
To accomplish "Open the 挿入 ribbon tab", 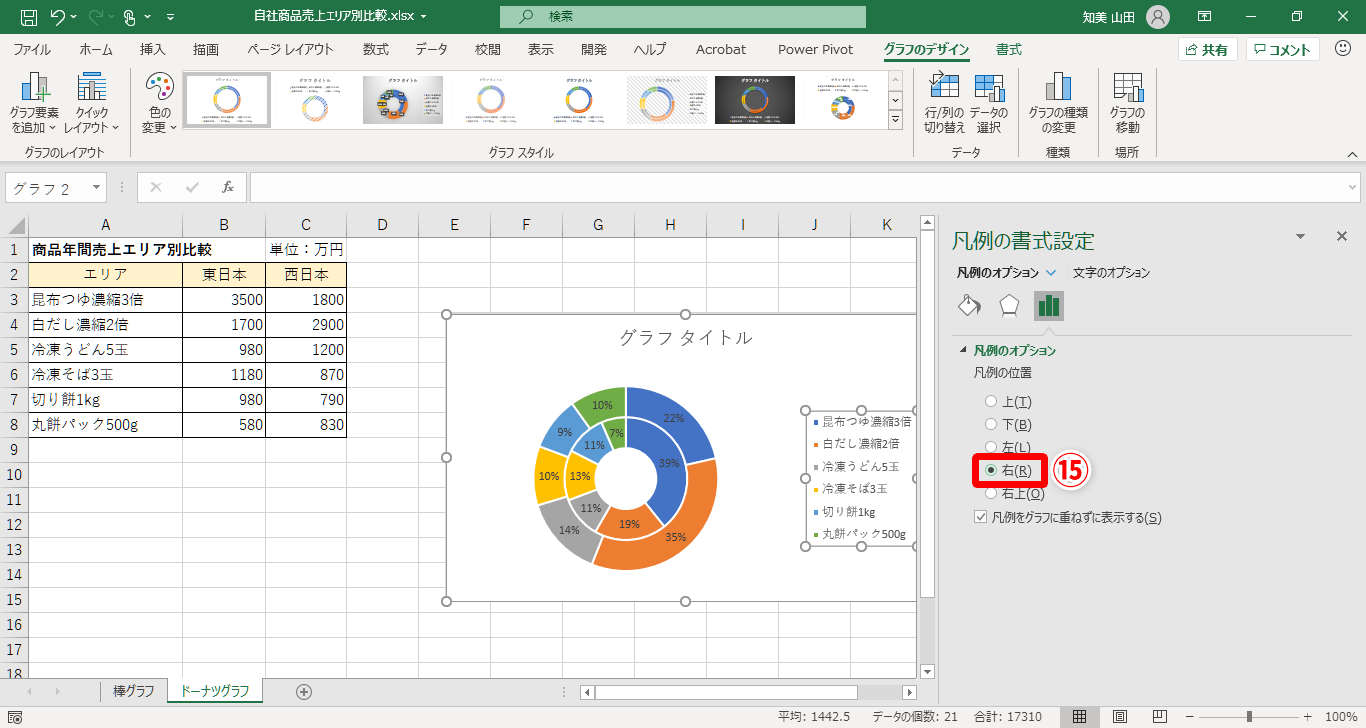I will (153, 49).
